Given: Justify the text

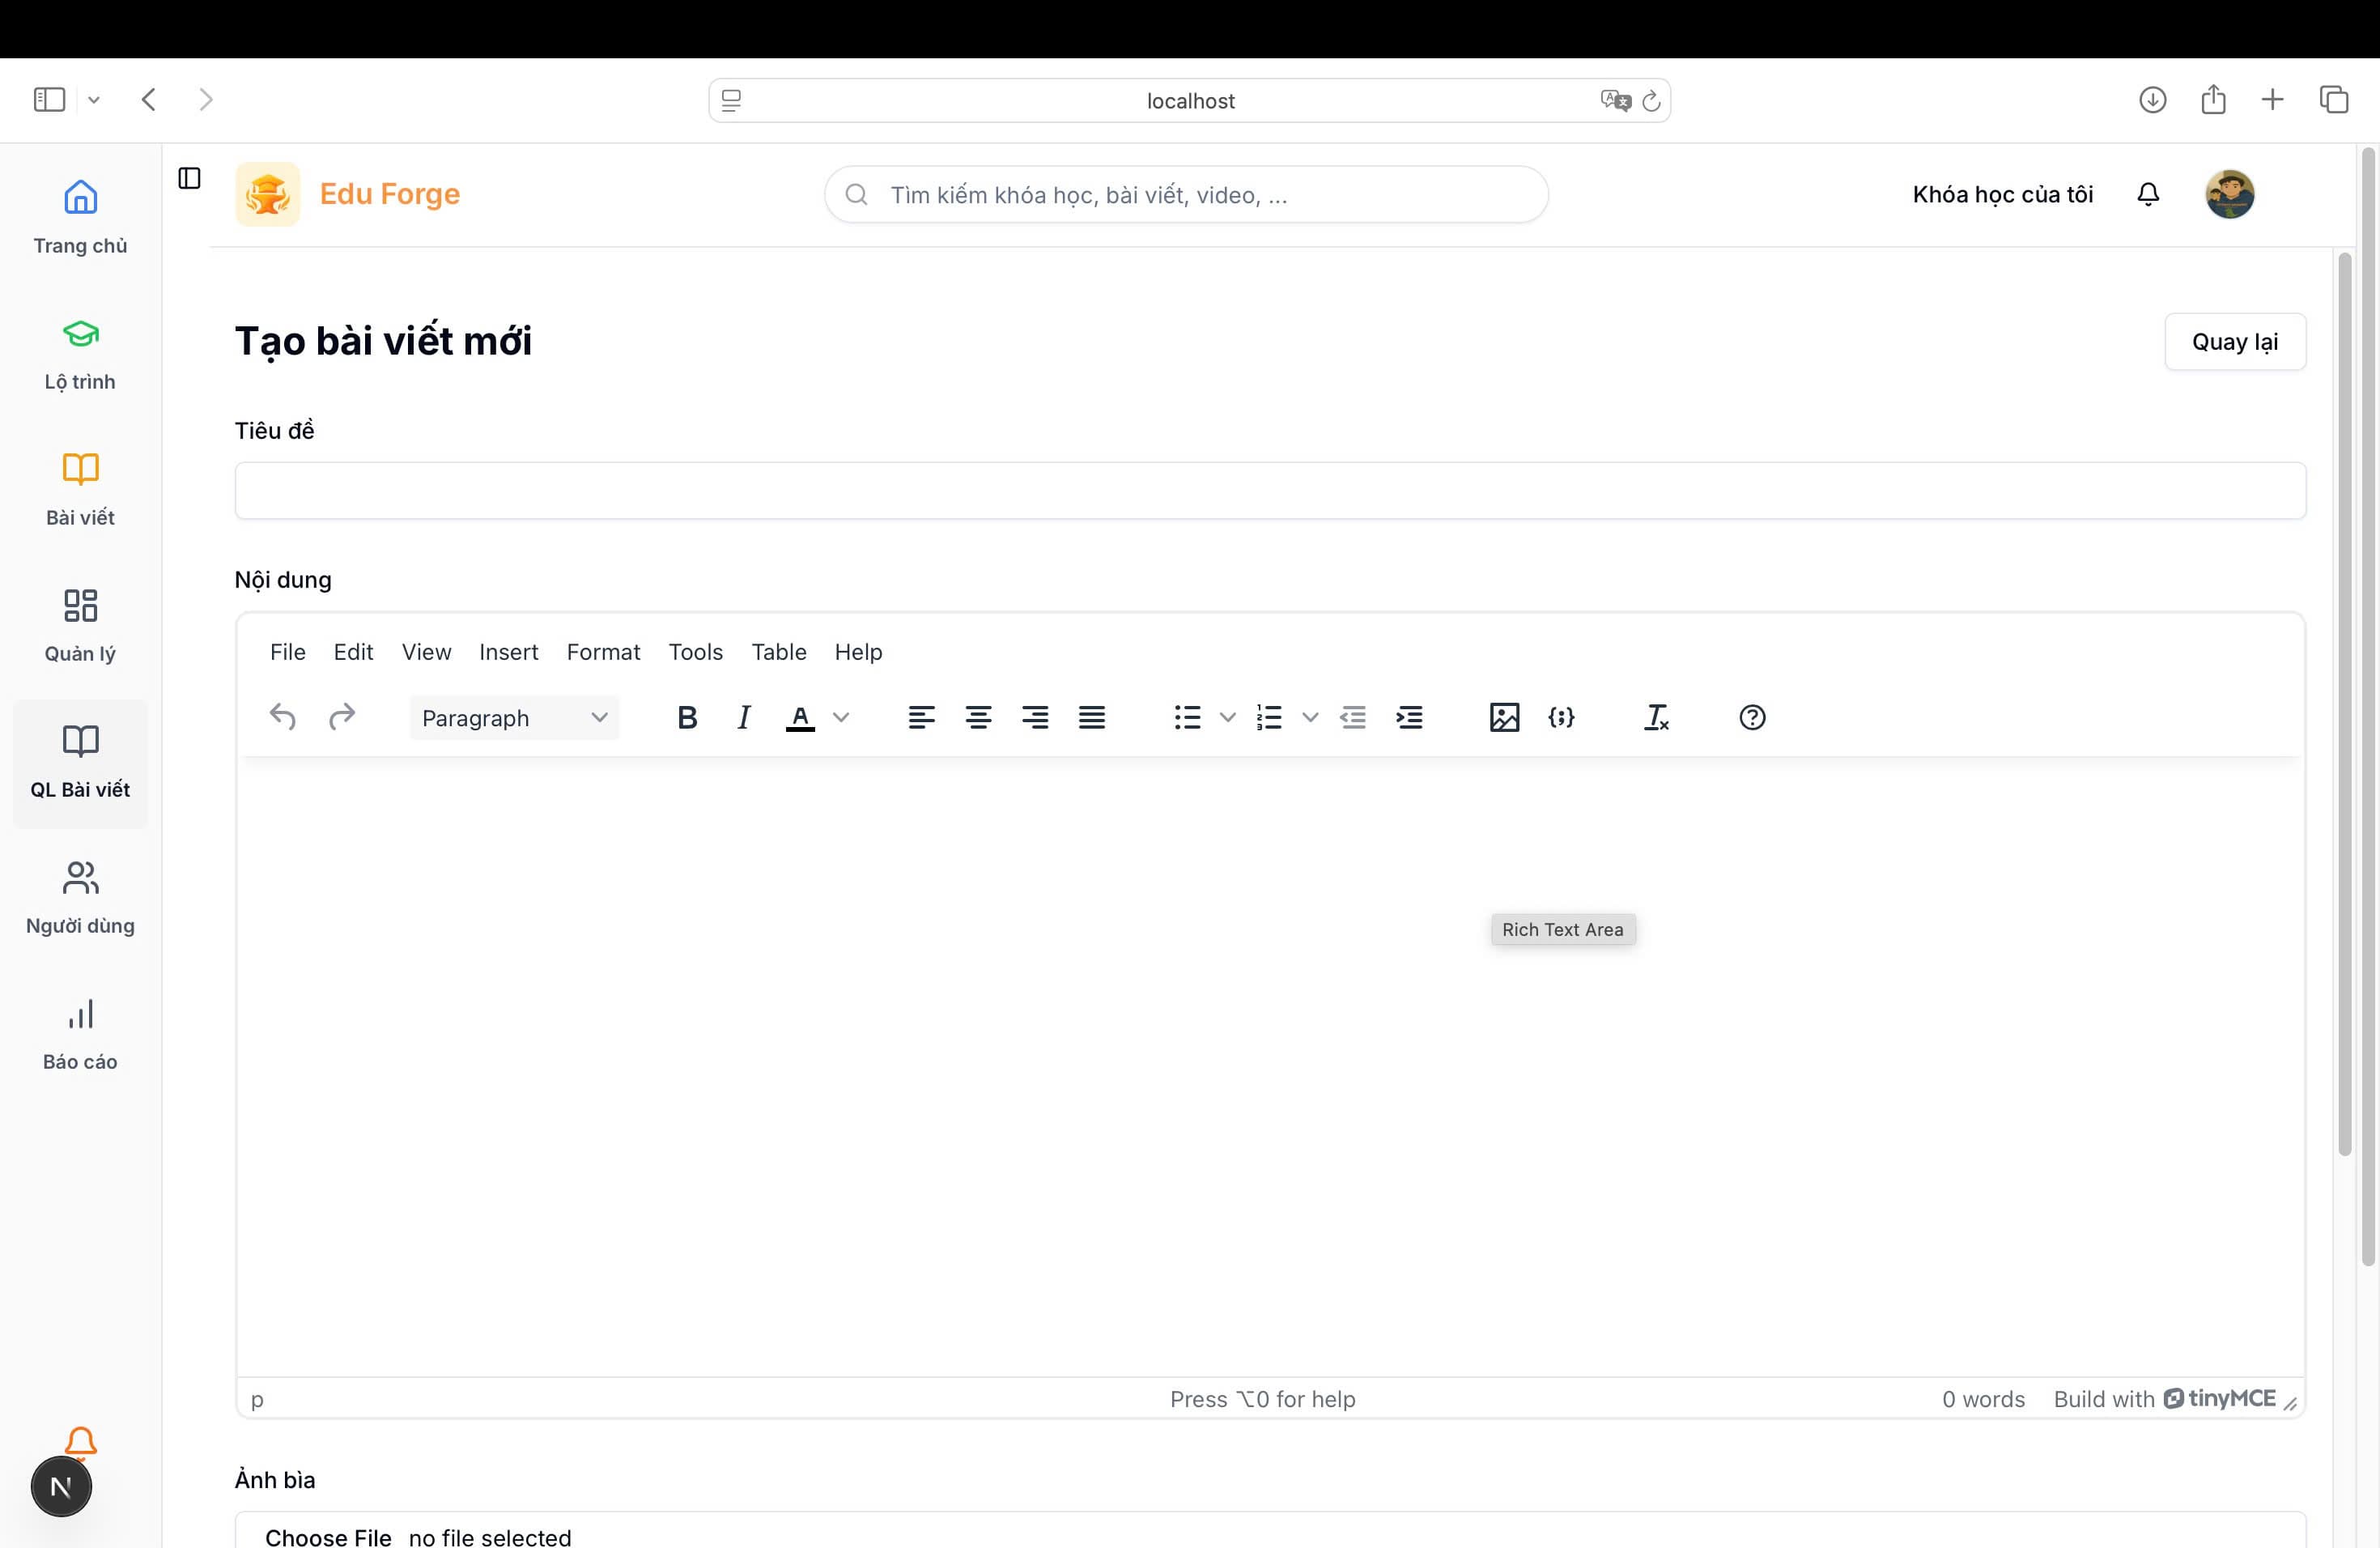Looking at the screenshot, I should pyautogui.click(x=1092, y=717).
